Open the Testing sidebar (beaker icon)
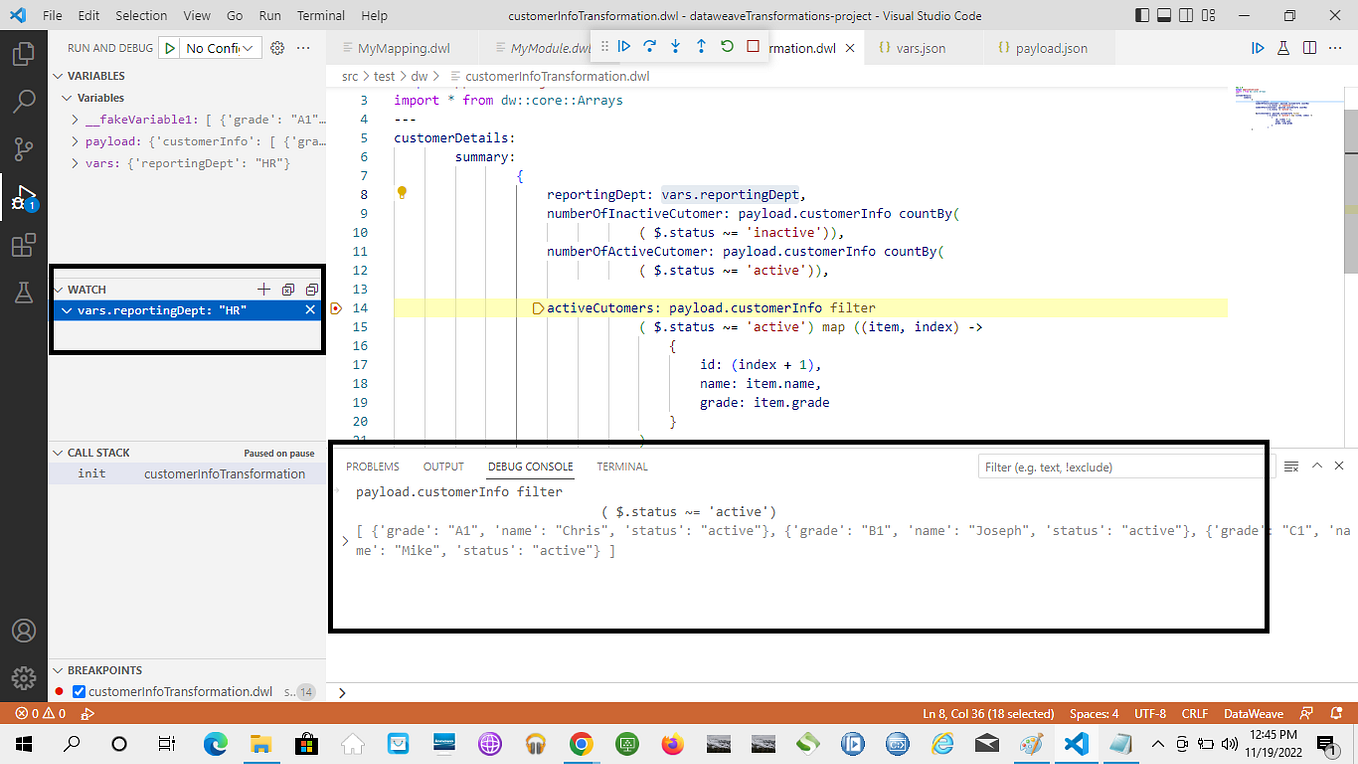 pos(24,291)
